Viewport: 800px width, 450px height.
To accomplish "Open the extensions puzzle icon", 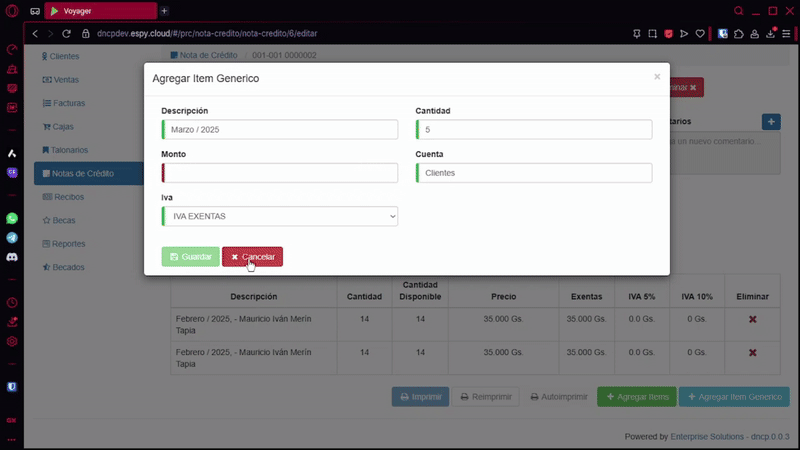I will pos(738,33).
